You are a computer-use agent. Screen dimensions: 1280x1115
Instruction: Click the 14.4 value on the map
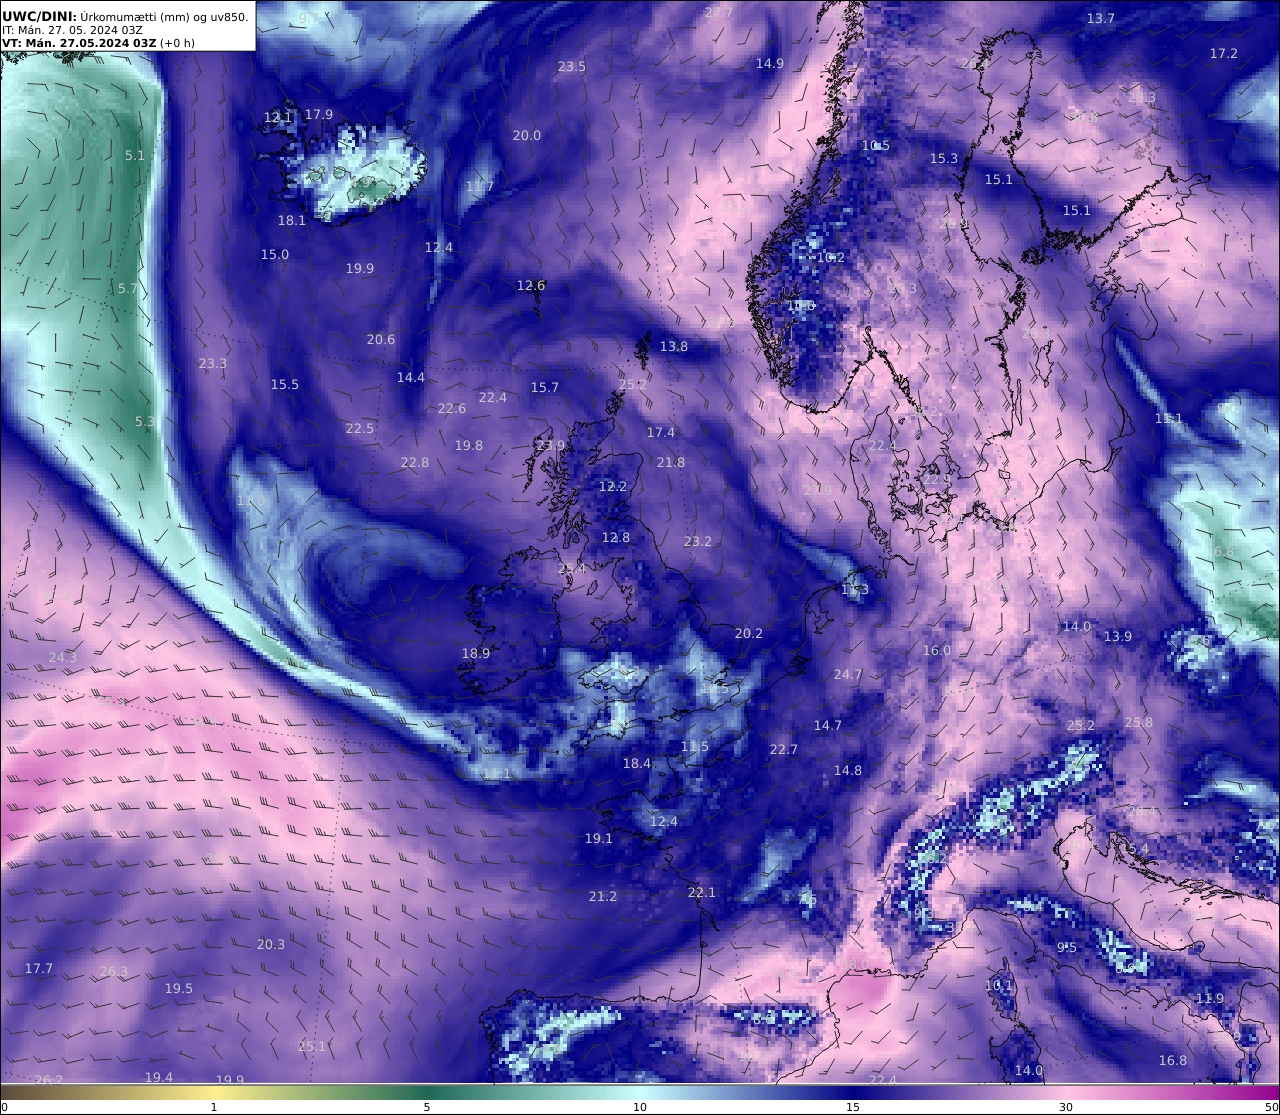[411, 377]
